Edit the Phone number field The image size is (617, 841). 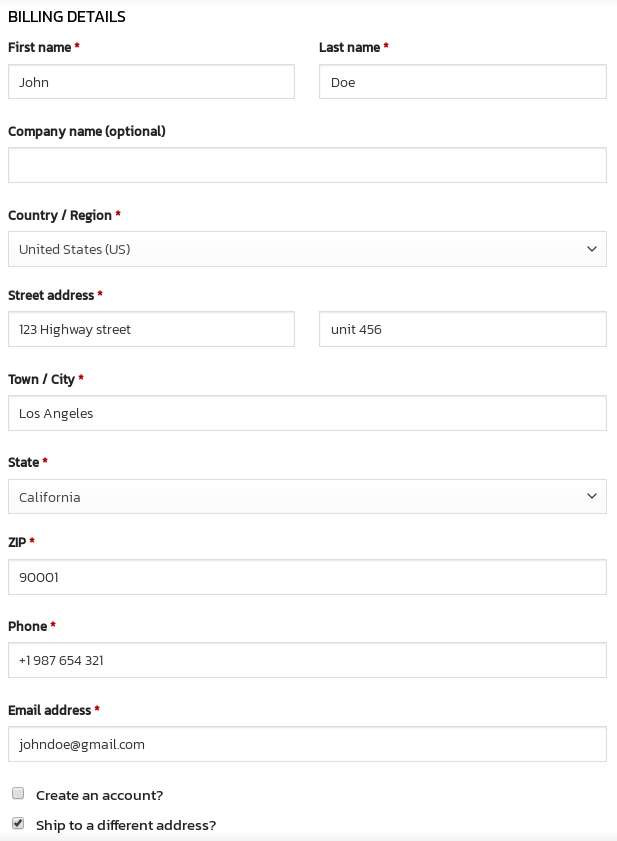[307, 660]
